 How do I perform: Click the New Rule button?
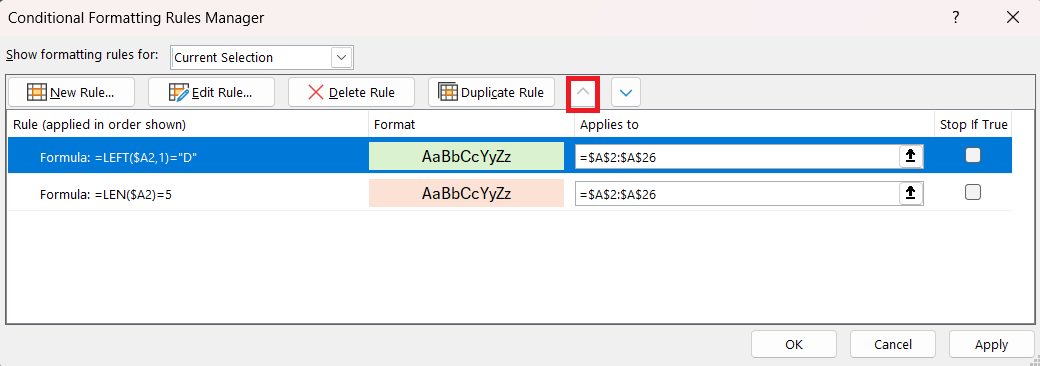[71, 92]
